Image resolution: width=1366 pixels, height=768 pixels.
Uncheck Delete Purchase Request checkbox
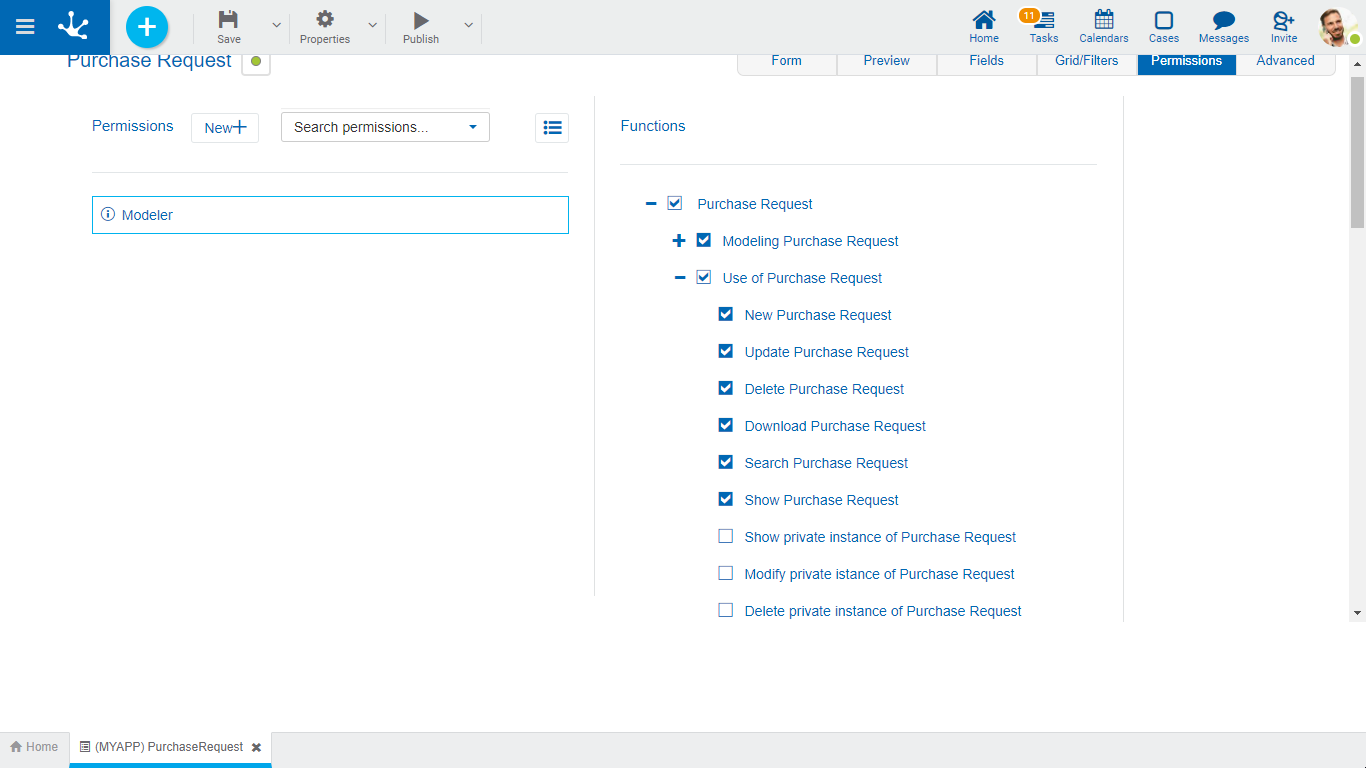tap(726, 389)
